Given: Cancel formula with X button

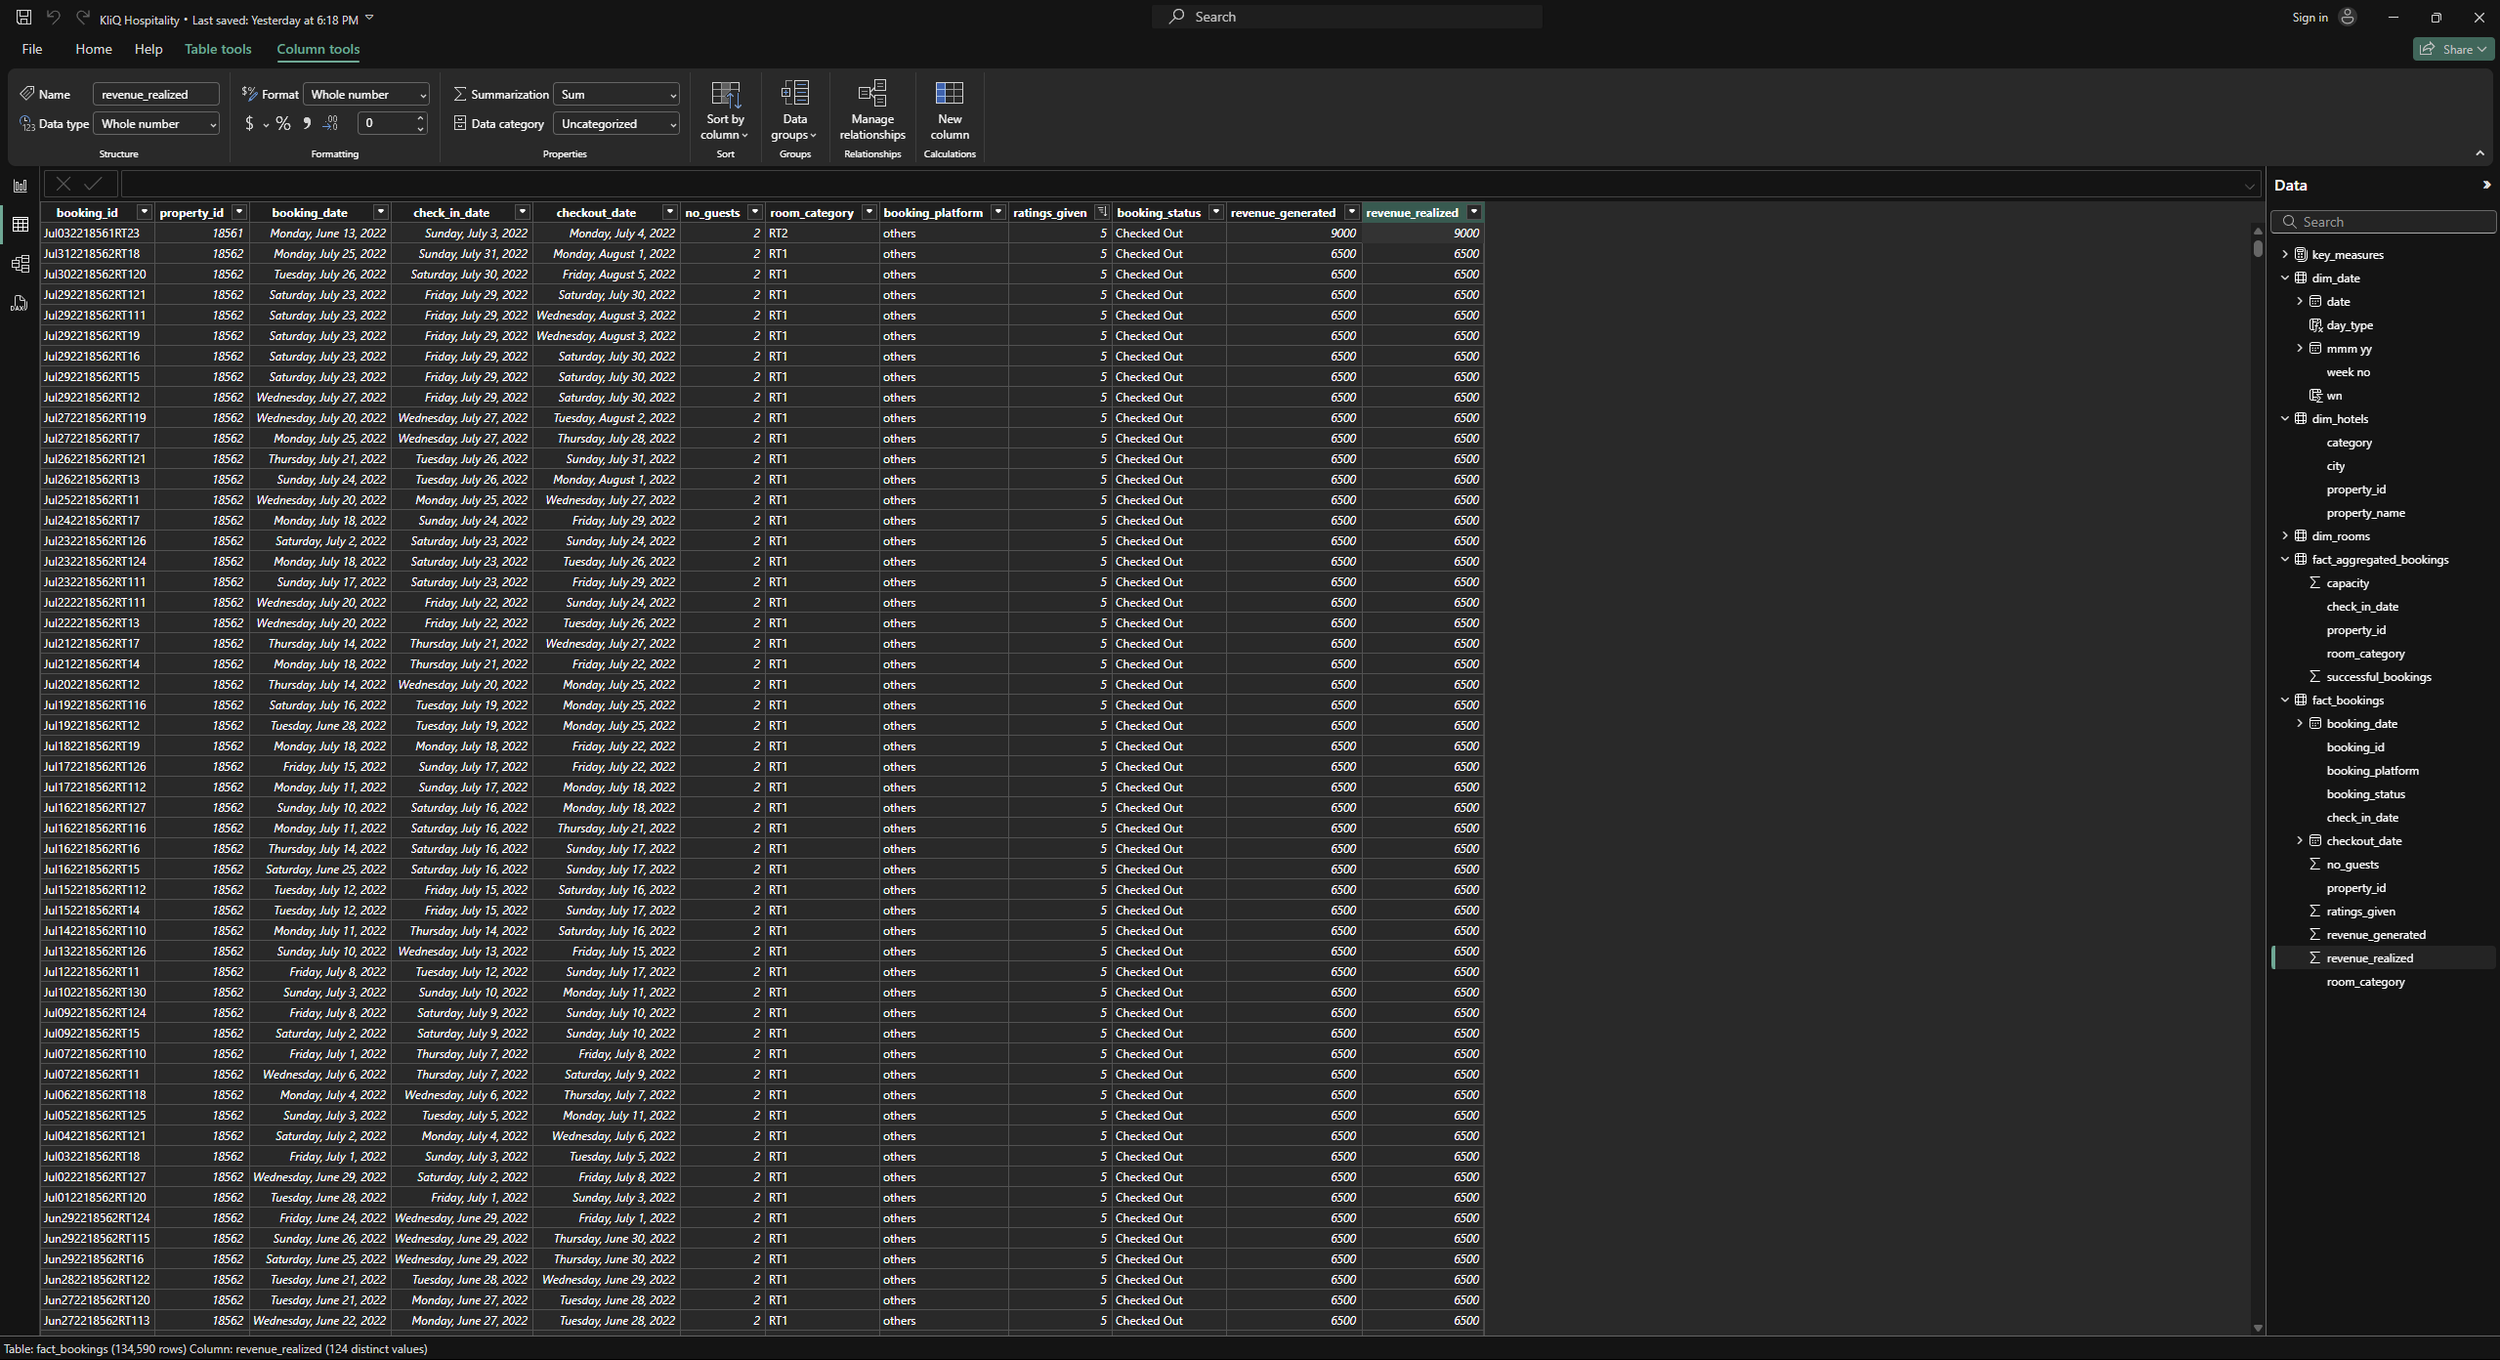Looking at the screenshot, I should click(x=63, y=184).
